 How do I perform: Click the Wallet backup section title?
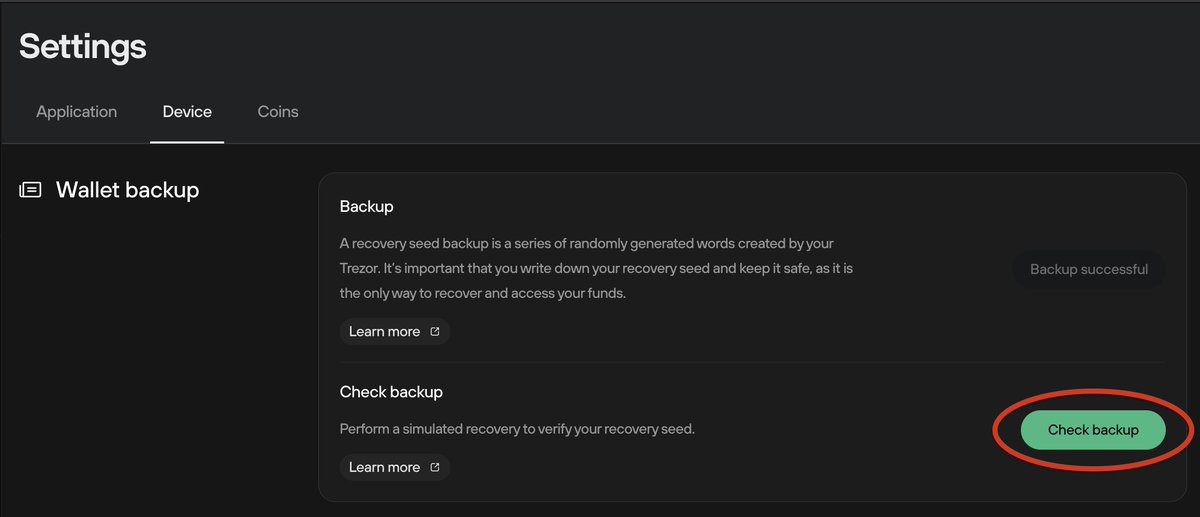127,190
